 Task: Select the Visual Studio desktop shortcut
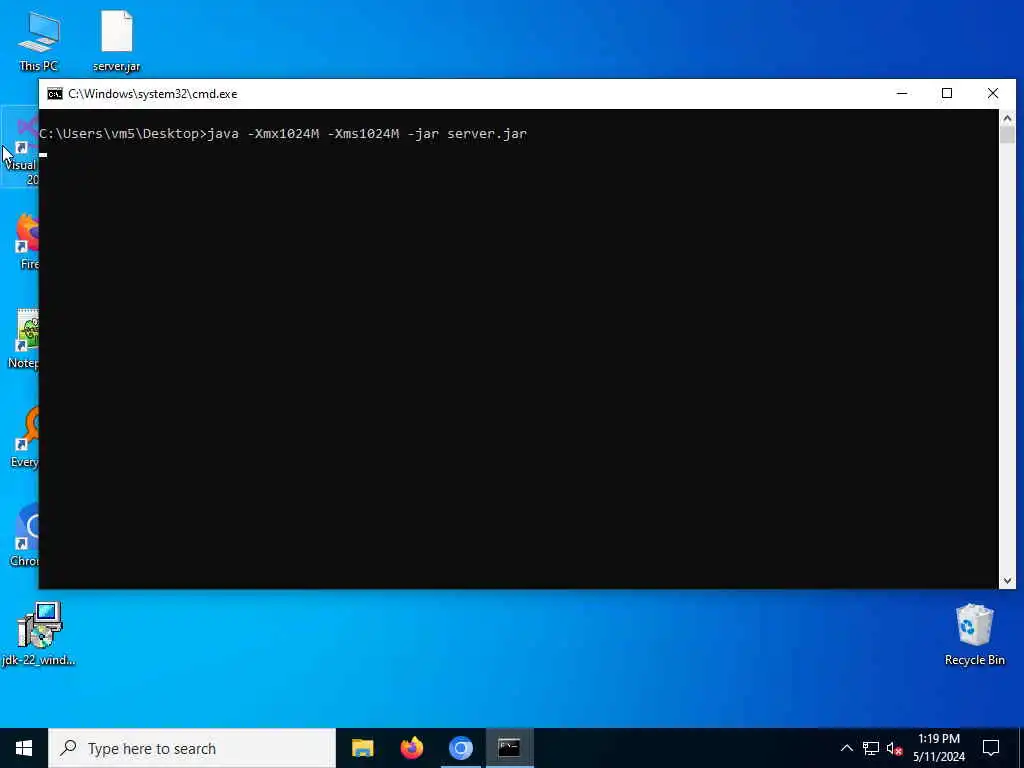click(20, 148)
